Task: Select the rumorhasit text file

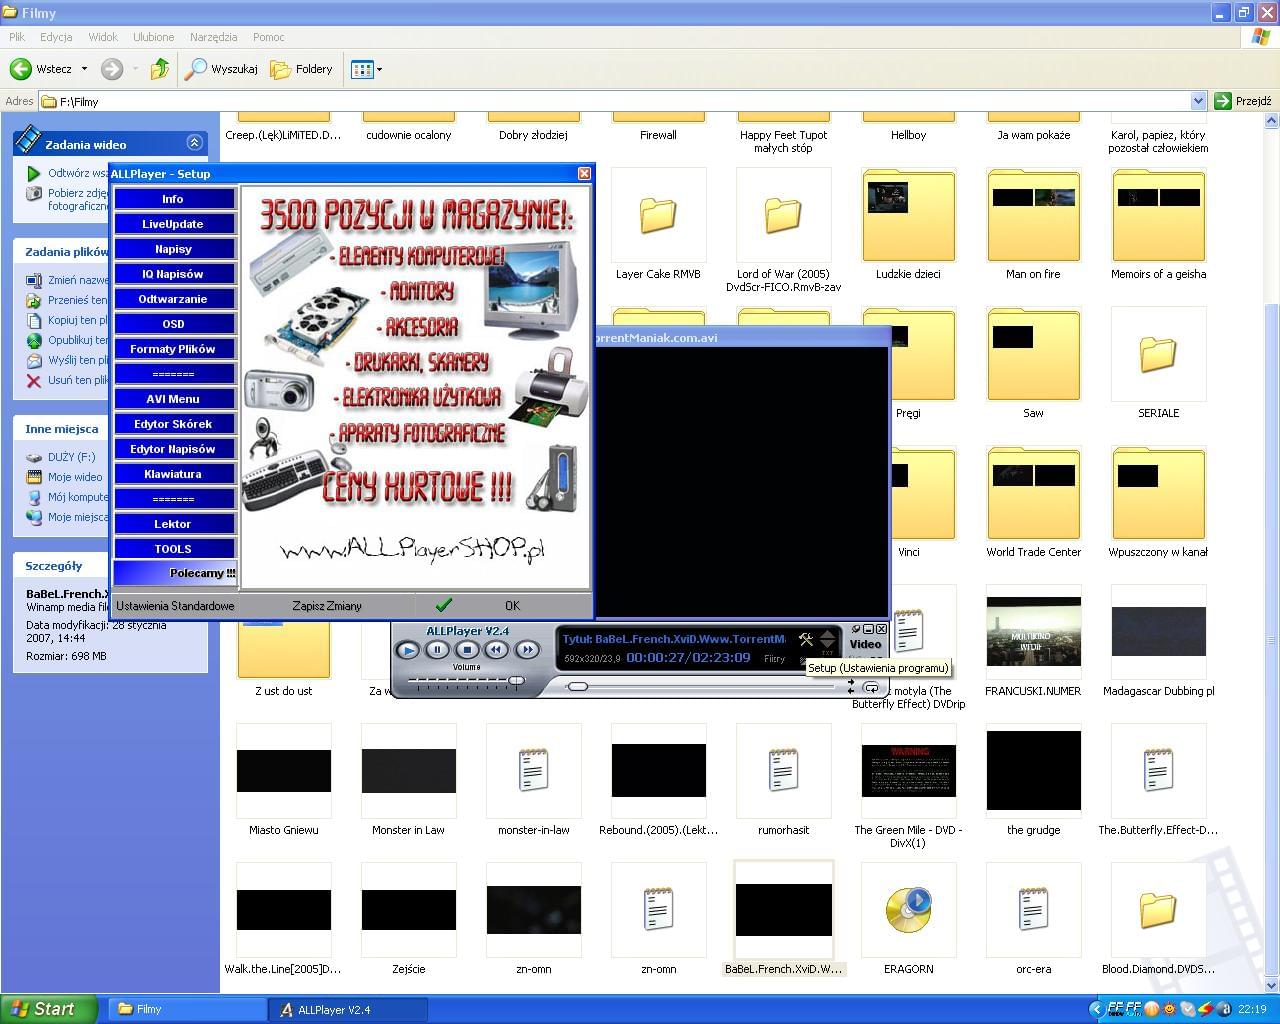Action: 783,770
